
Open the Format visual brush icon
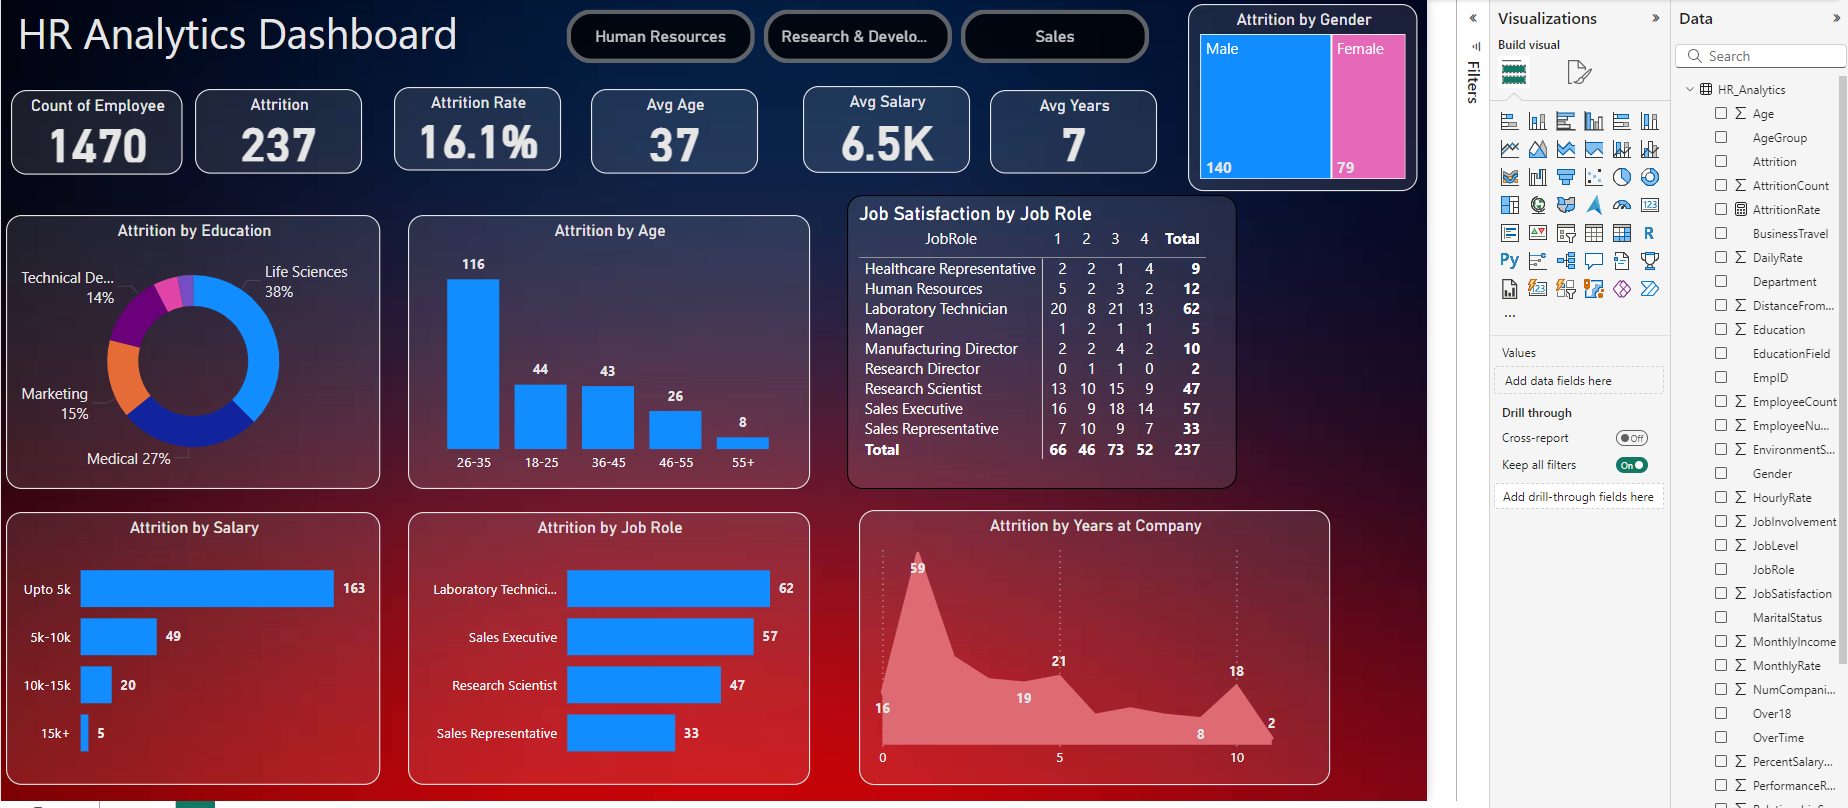point(1579,72)
